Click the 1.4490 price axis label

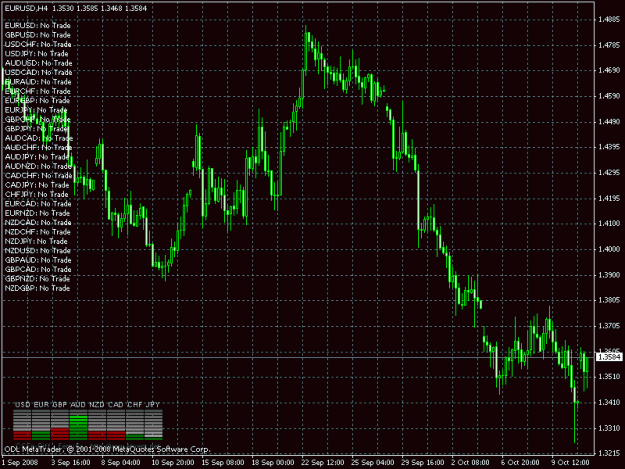pos(609,122)
